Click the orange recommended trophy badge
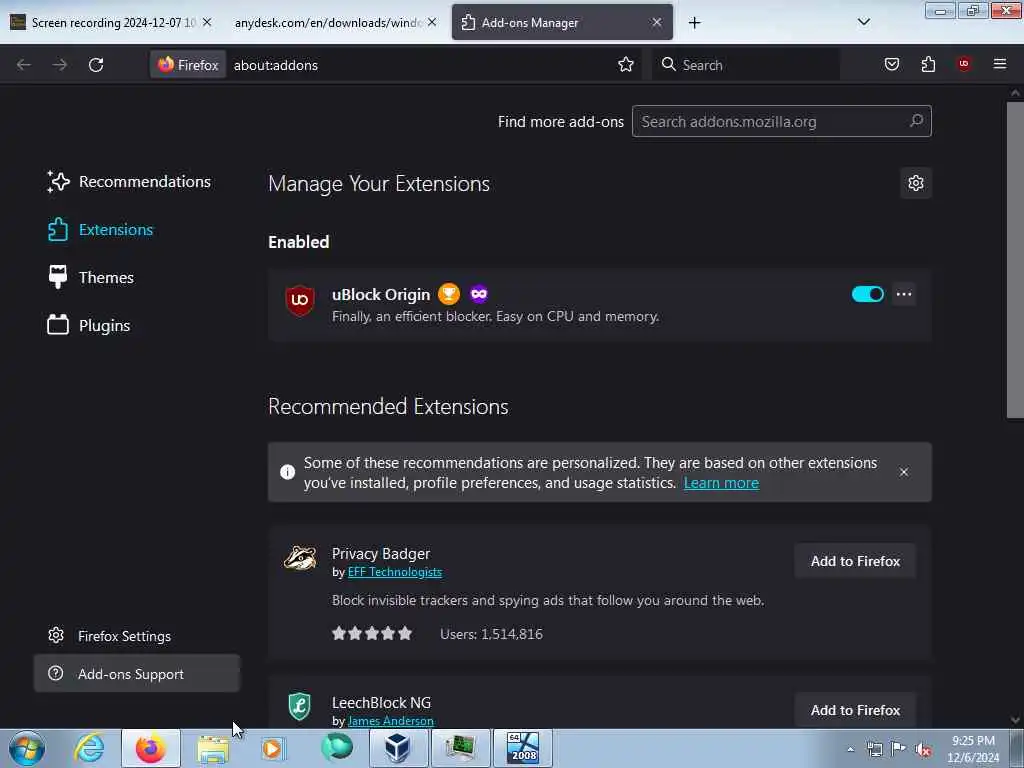Viewport: 1024px width, 768px height. point(449,294)
